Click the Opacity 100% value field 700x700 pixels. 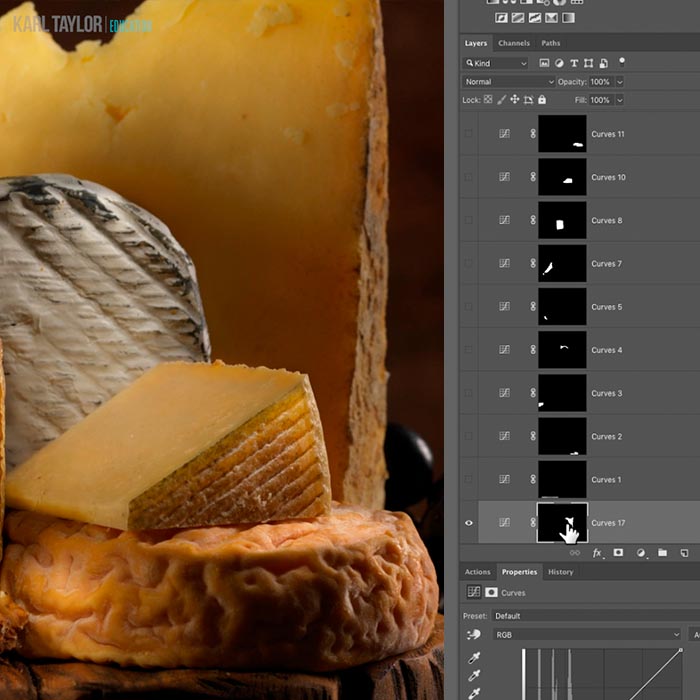click(601, 82)
